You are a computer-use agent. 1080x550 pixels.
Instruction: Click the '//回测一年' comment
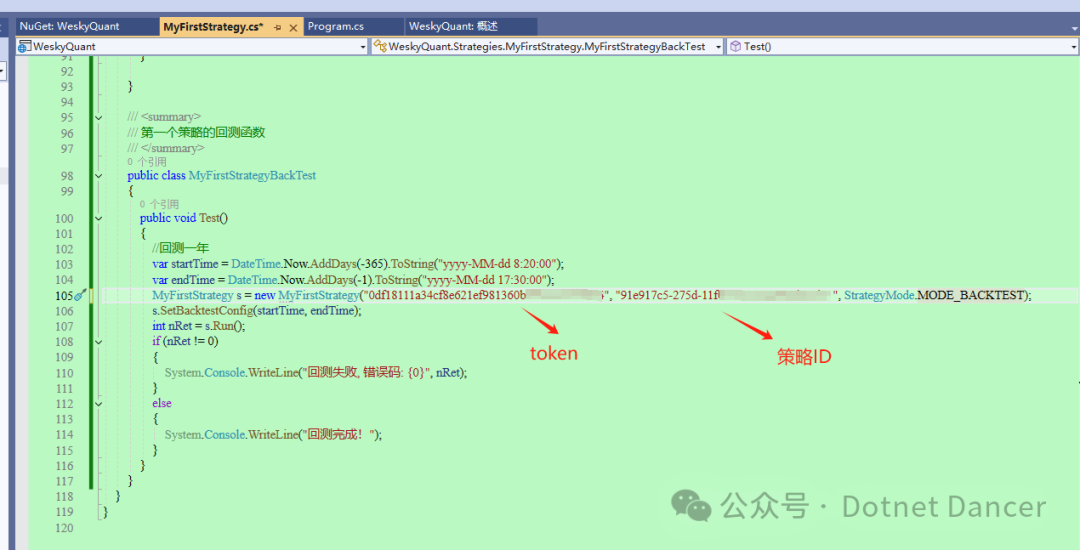point(180,248)
